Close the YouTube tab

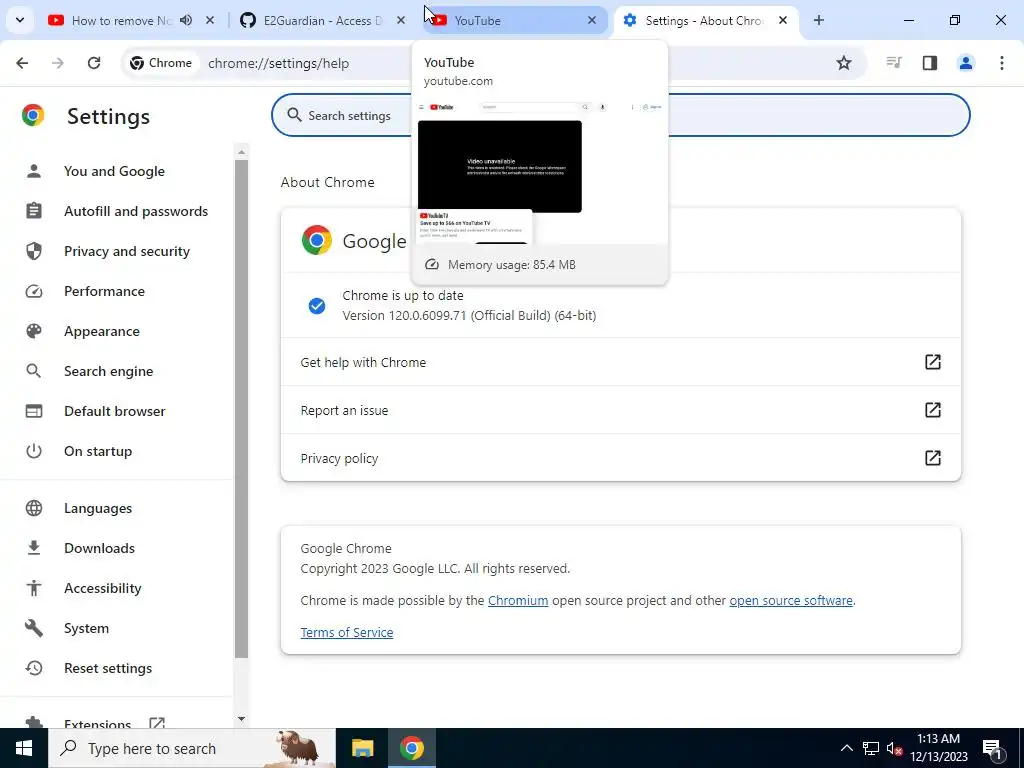[592, 20]
